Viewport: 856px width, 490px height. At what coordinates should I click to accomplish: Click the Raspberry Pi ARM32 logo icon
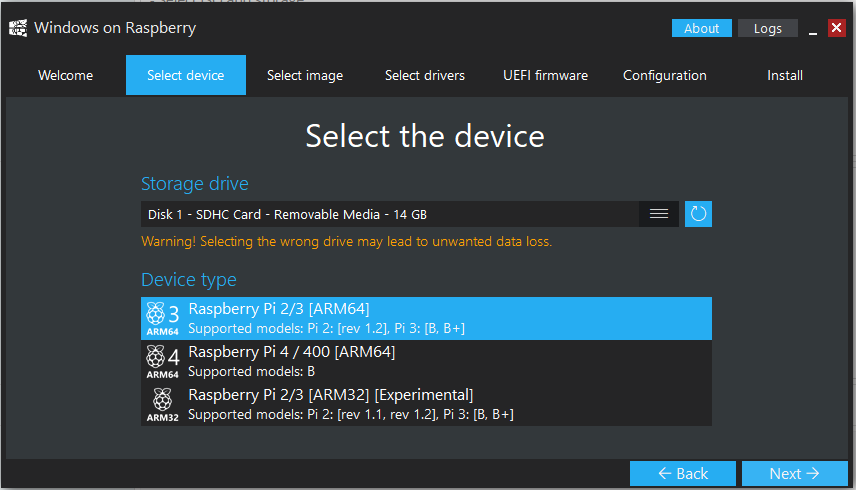[x=162, y=404]
